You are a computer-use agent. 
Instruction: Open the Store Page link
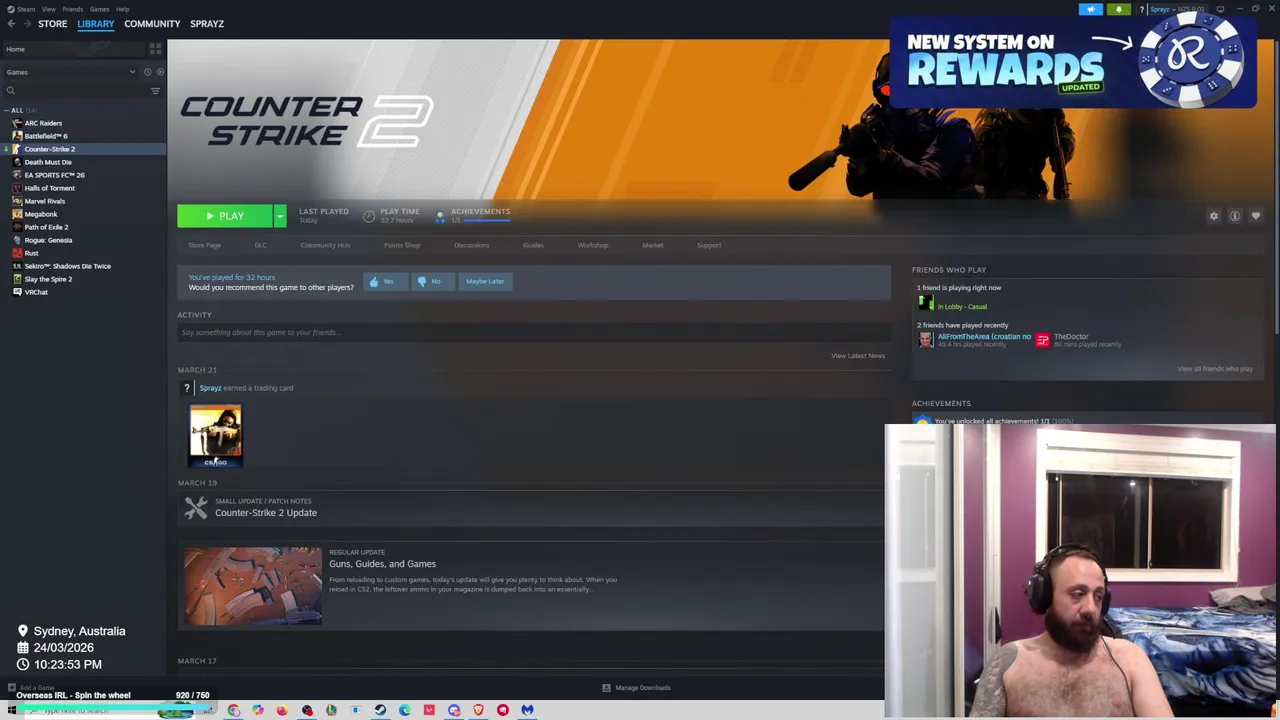(x=205, y=245)
